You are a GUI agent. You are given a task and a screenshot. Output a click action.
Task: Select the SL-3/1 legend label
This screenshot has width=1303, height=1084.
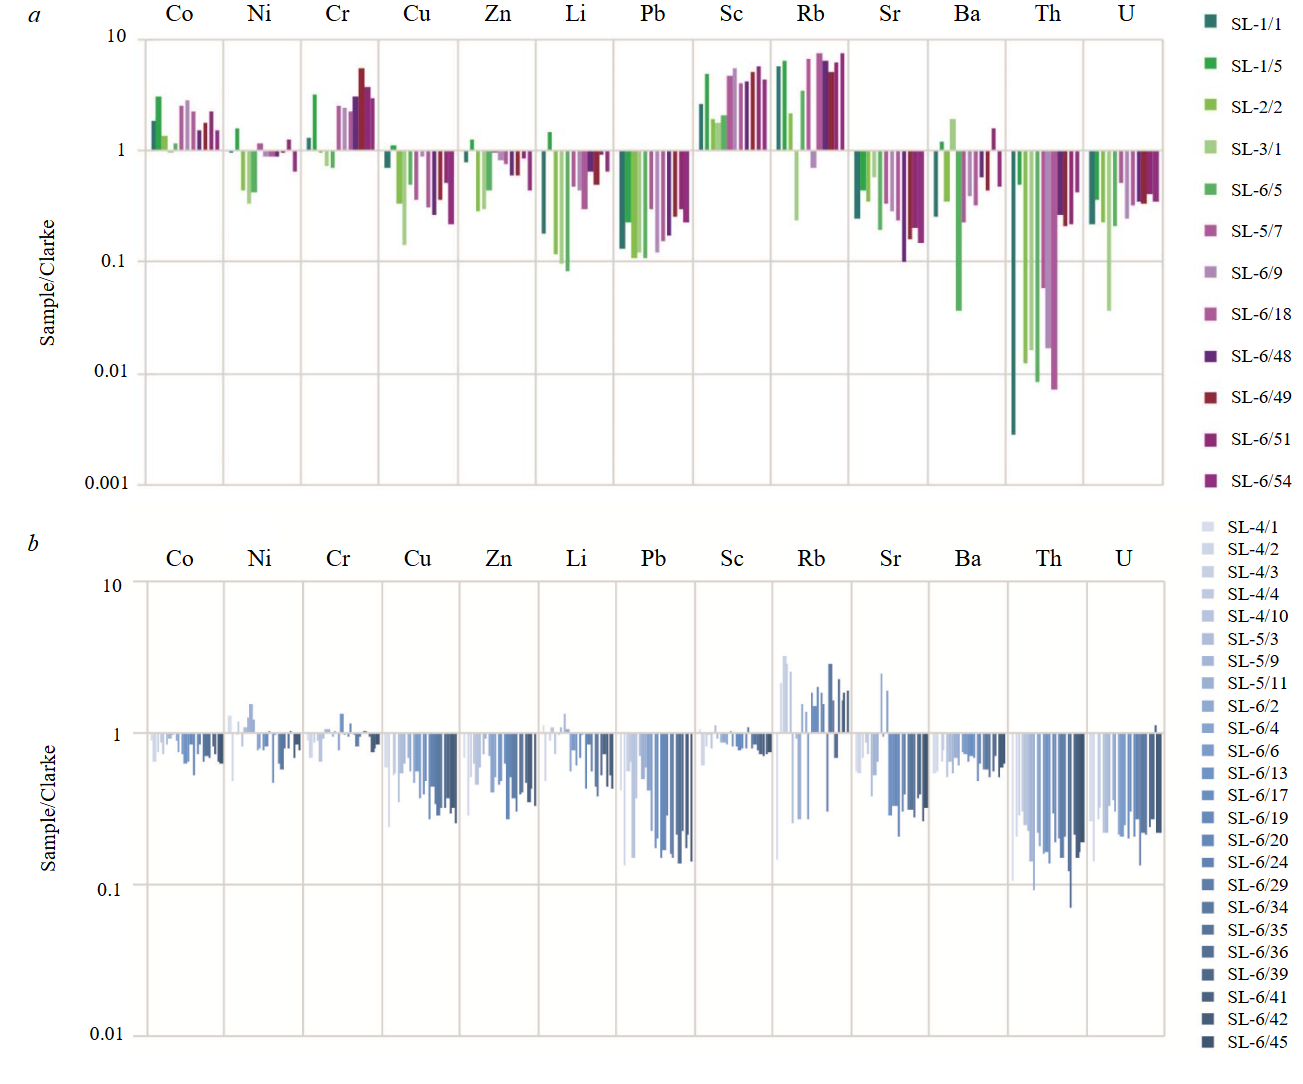pyautogui.click(x=1256, y=149)
